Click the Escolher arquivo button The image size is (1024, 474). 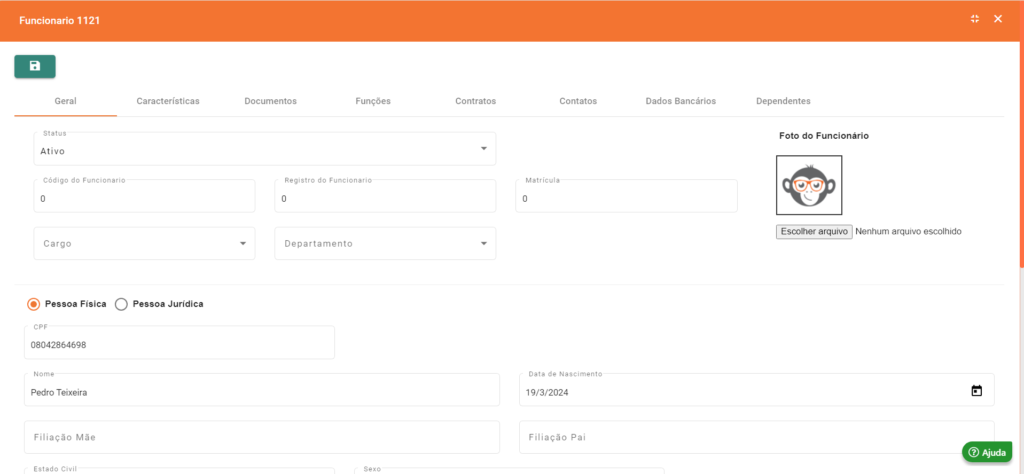point(814,231)
